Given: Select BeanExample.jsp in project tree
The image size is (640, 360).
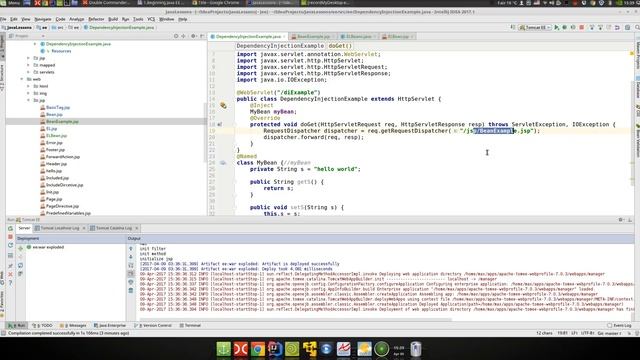Looking at the screenshot, I should [62, 122].
